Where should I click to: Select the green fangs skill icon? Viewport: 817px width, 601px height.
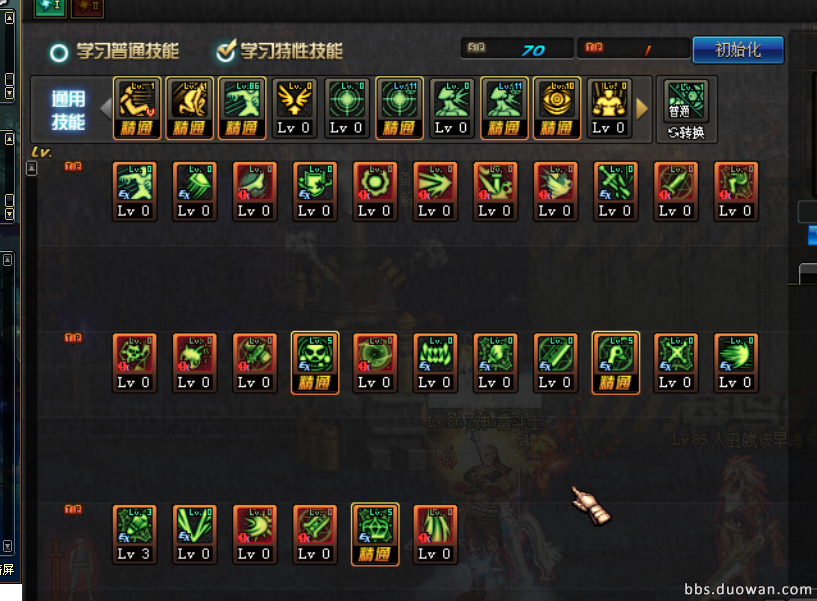click(435, 363)
